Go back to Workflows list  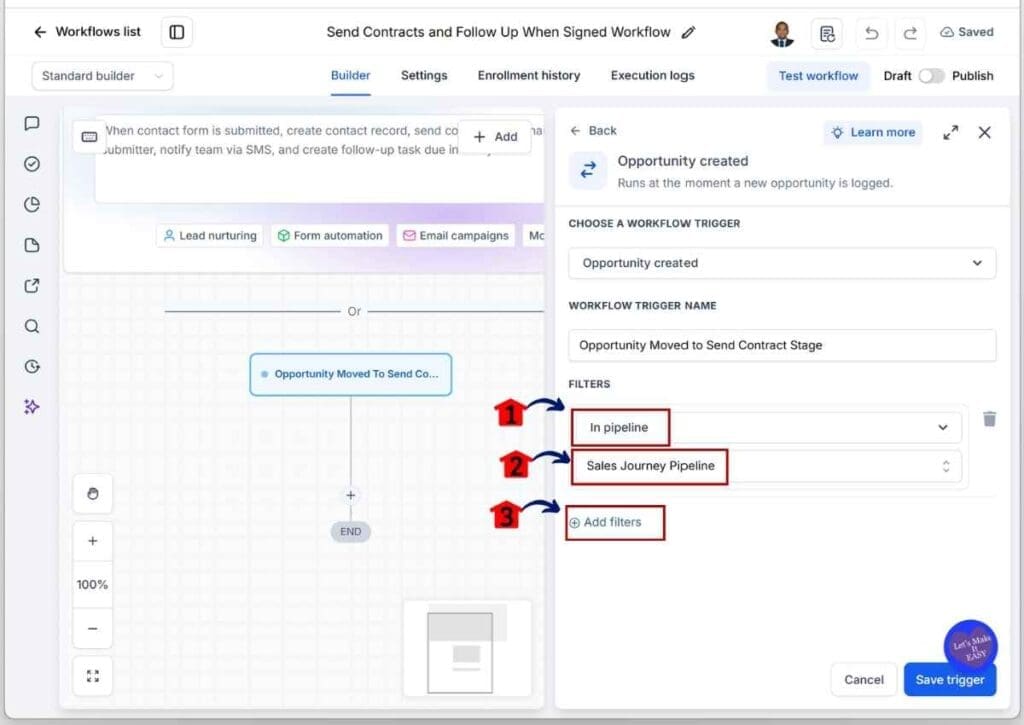(87, 31)
